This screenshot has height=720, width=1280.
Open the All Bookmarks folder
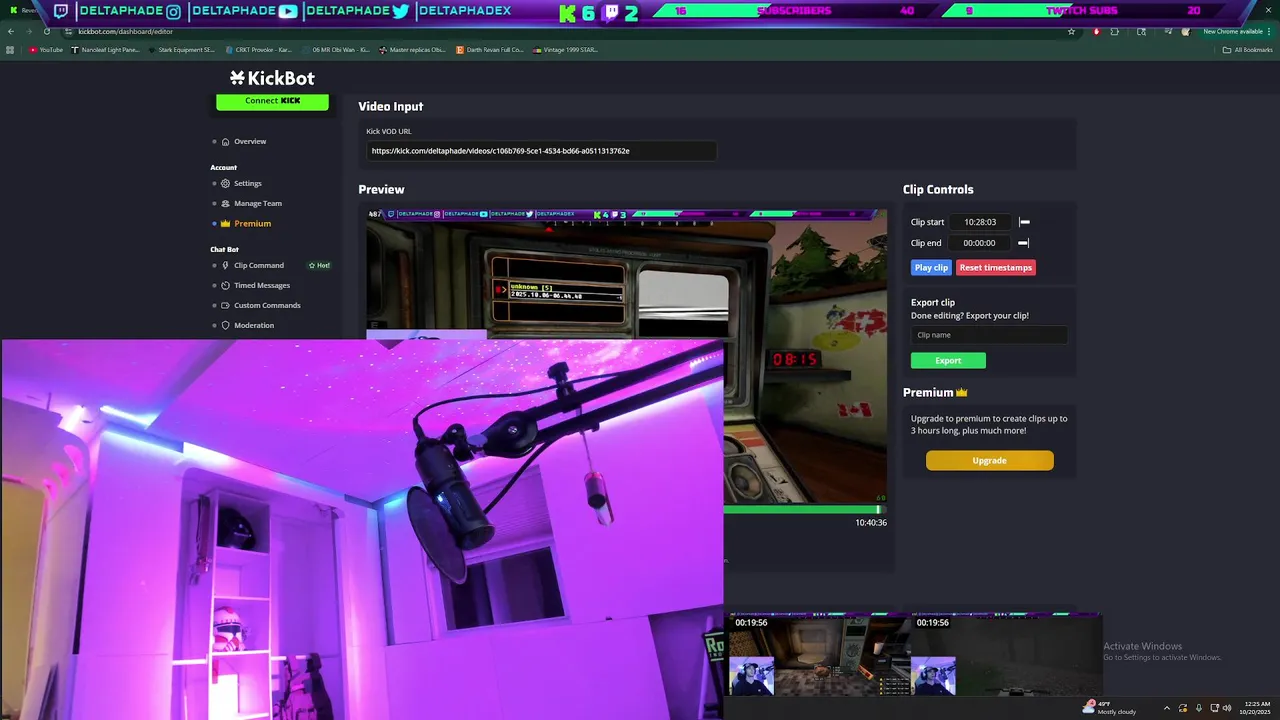(x=1248, y=50)
